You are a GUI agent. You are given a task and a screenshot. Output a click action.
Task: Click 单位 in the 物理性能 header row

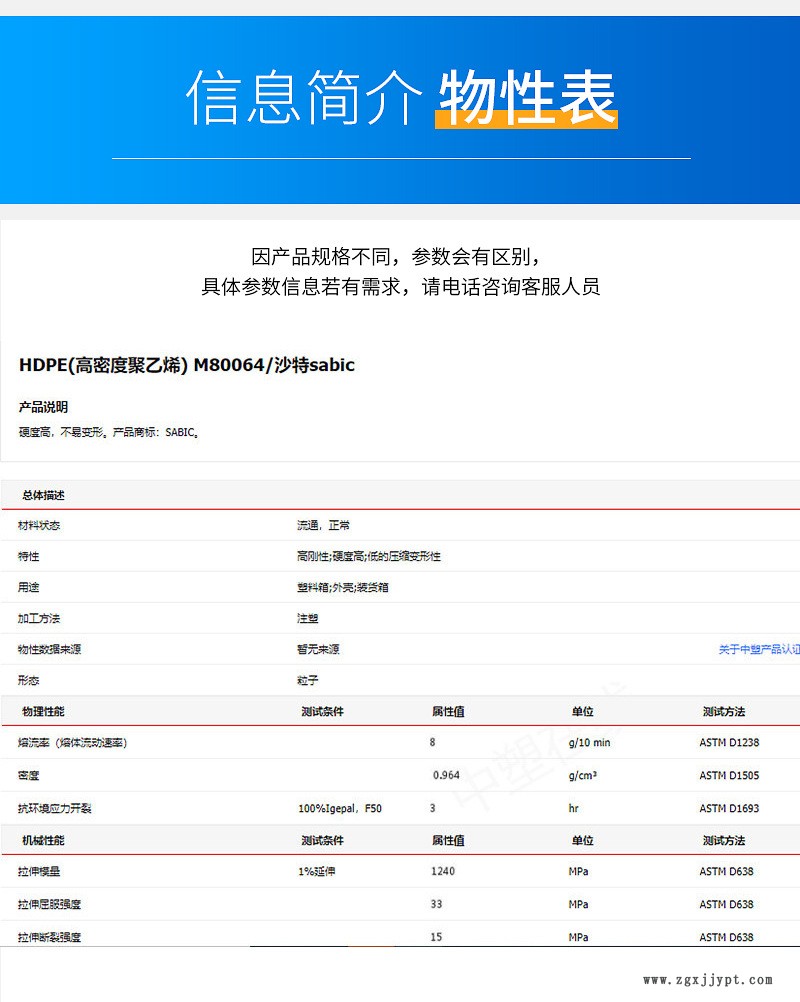point(583,712)
